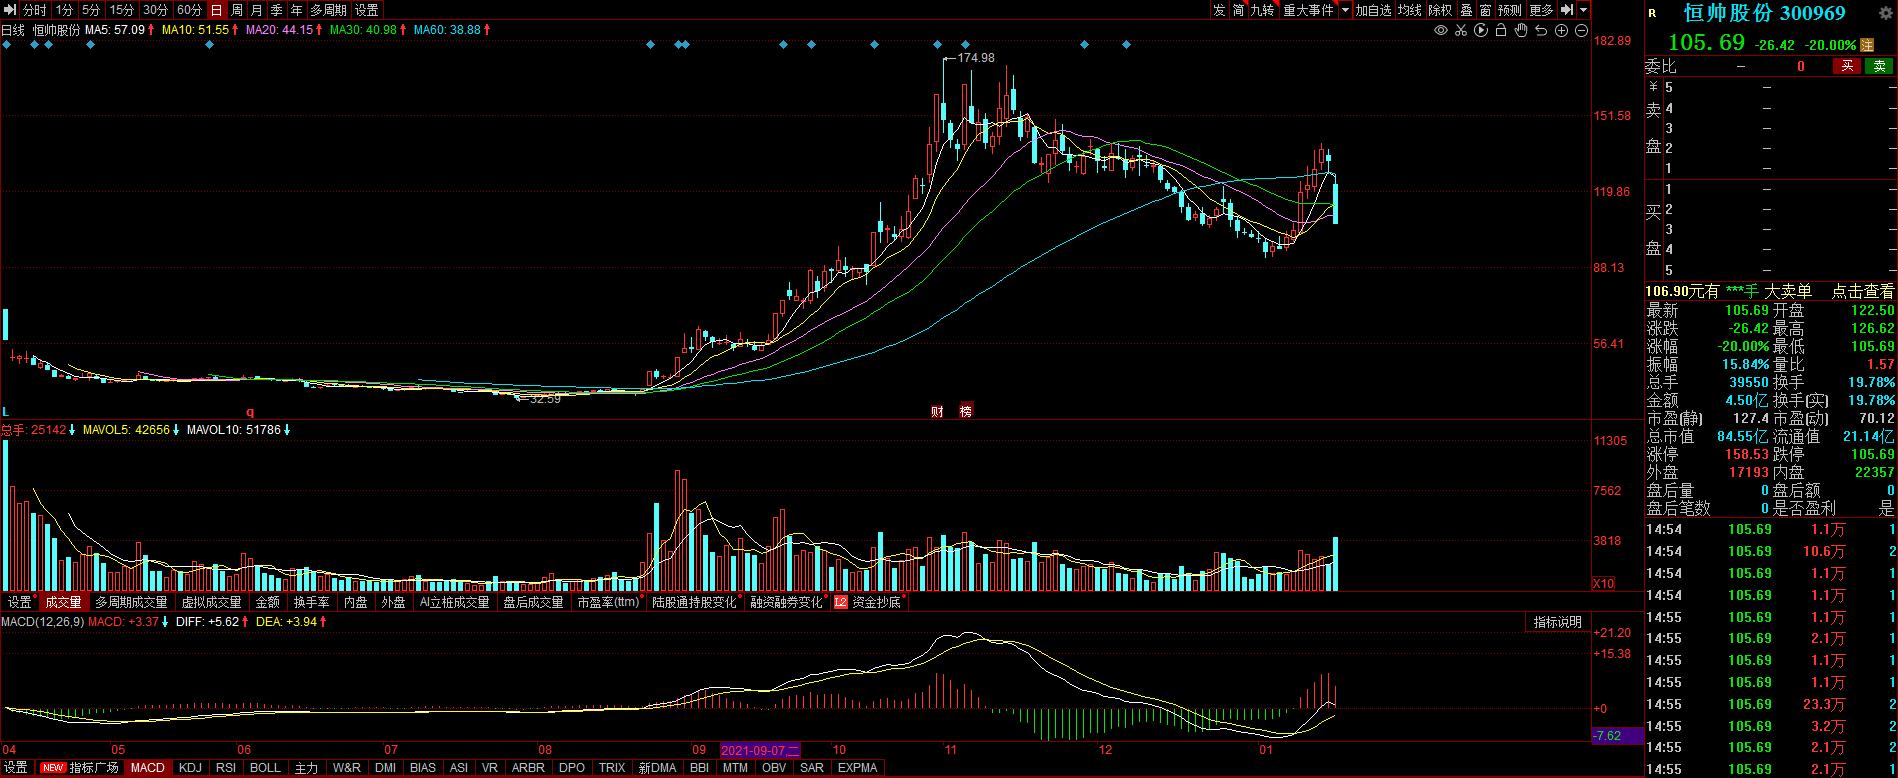Select the KDJ indicator tab
The width and height of the screenshot is (1898, 778).
click(x=189, y=768)
